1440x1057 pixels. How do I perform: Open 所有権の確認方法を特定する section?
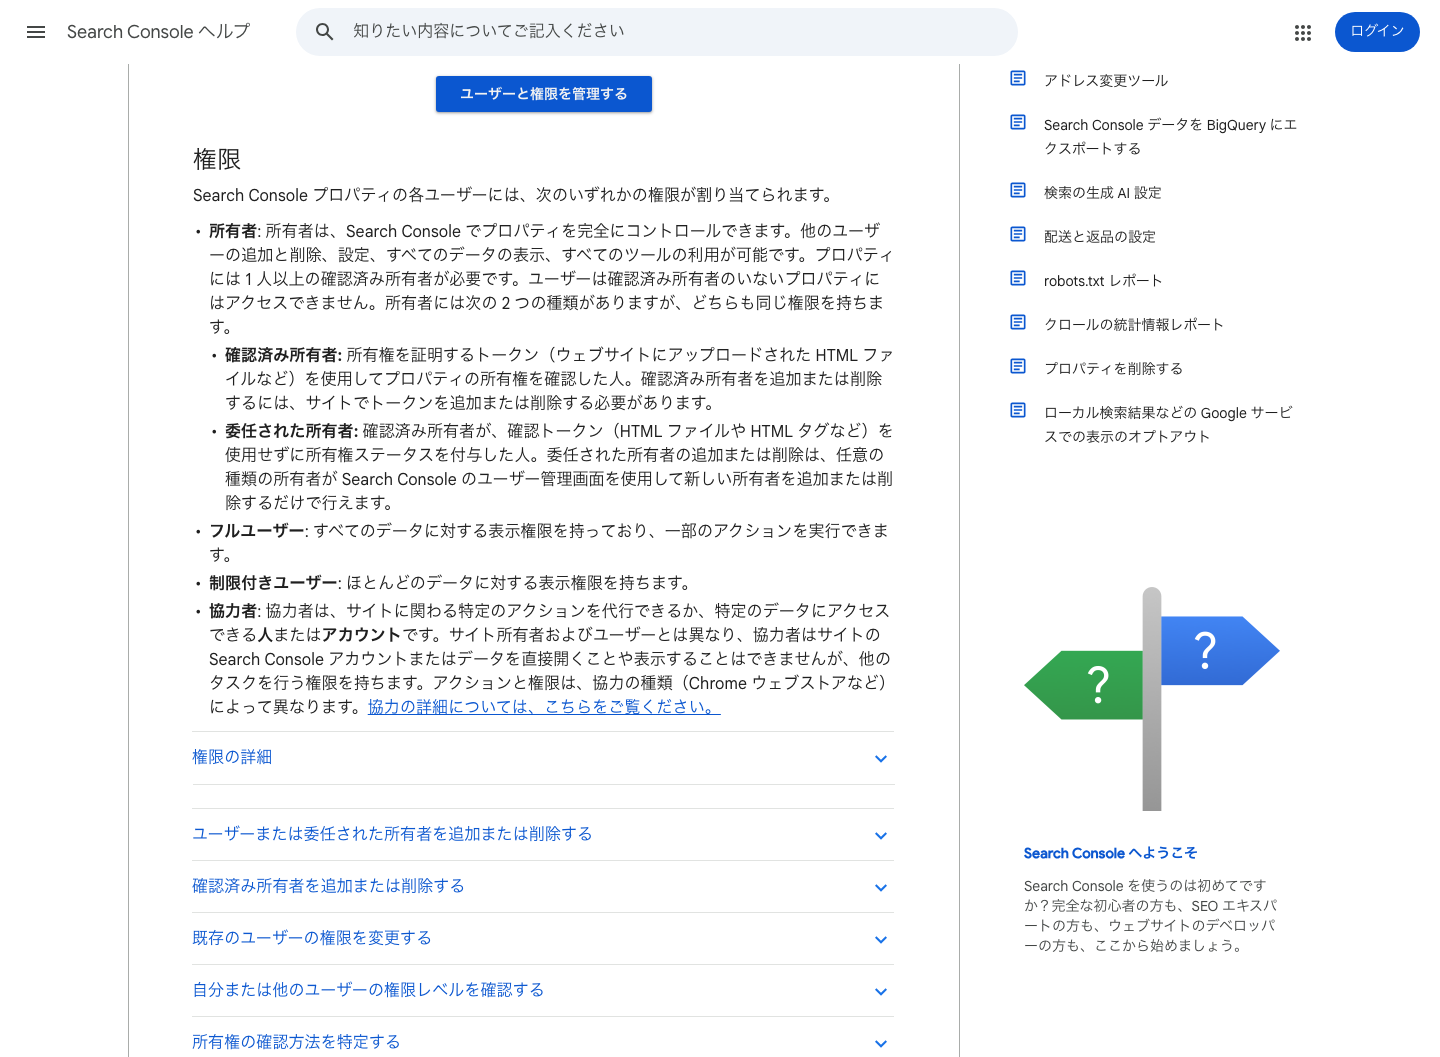click(296, 1042)
